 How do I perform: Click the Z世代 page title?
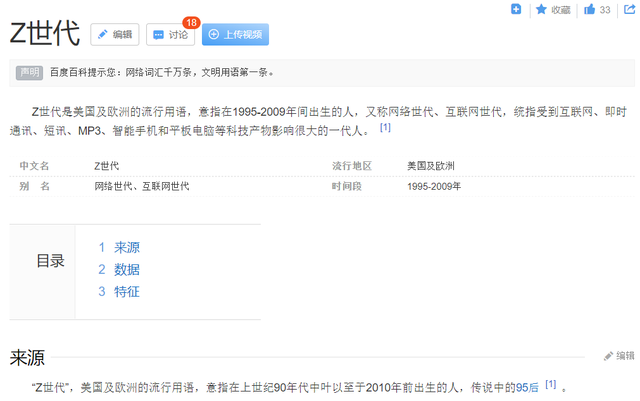pos(44,33)
